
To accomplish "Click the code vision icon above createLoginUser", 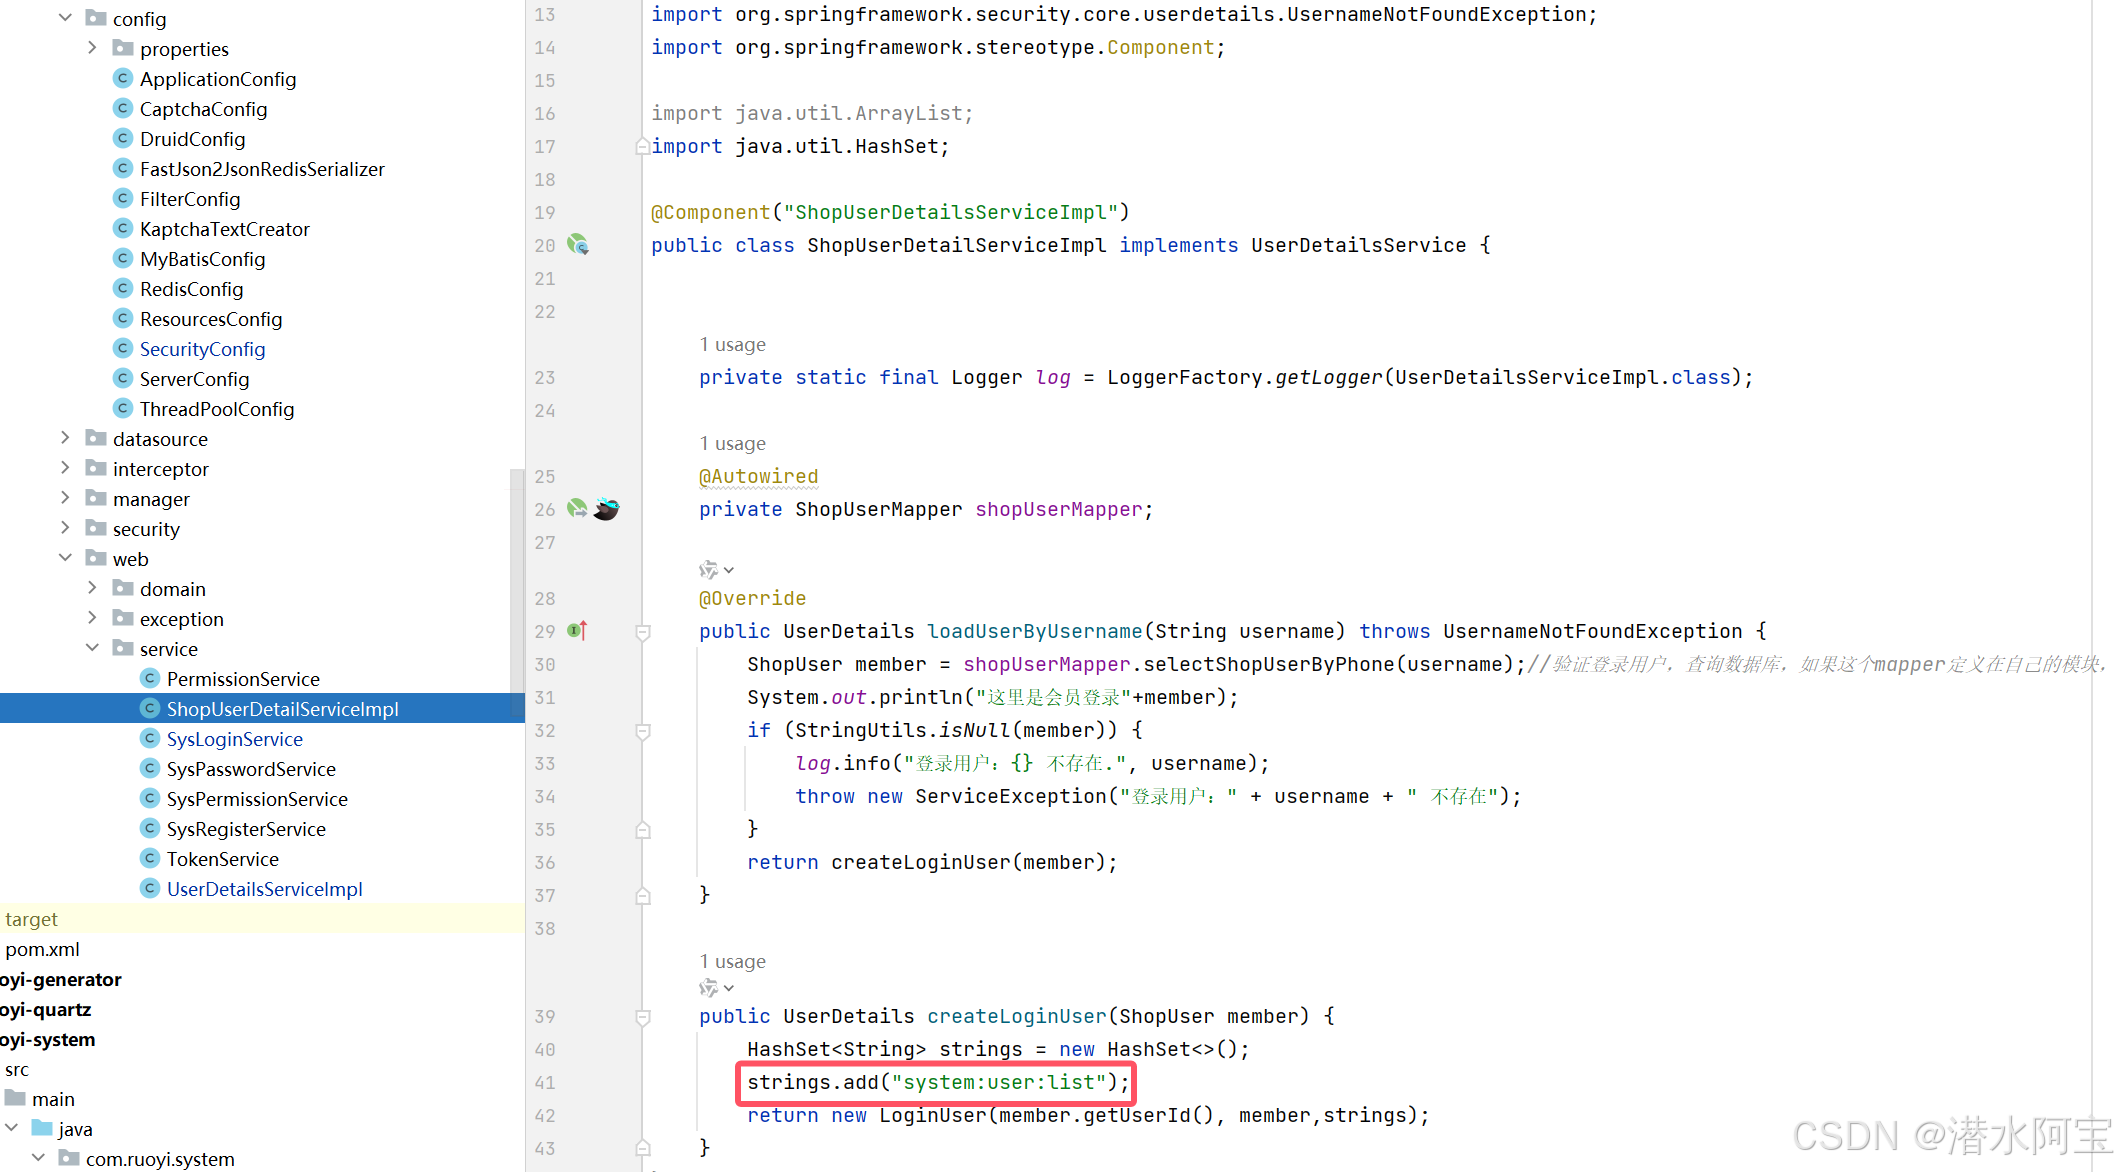I will click(x=708, y=988).
